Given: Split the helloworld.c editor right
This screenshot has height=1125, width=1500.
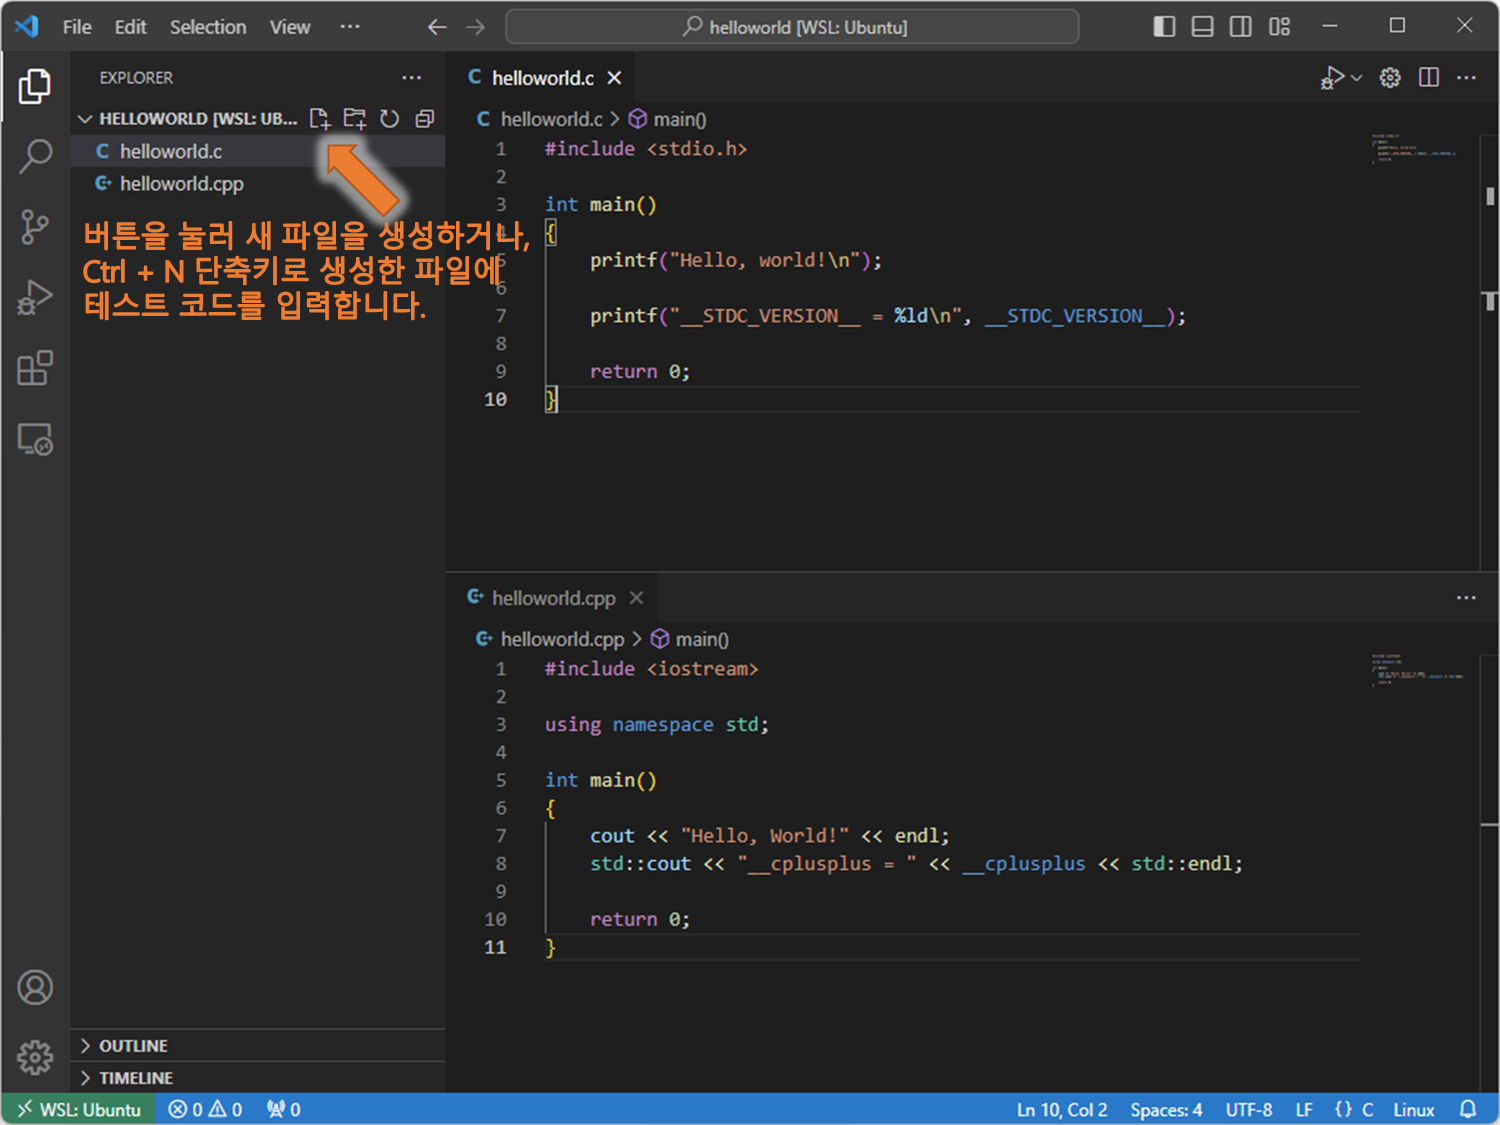Looking at the screenshot, I should click(x=1429, y=78).
